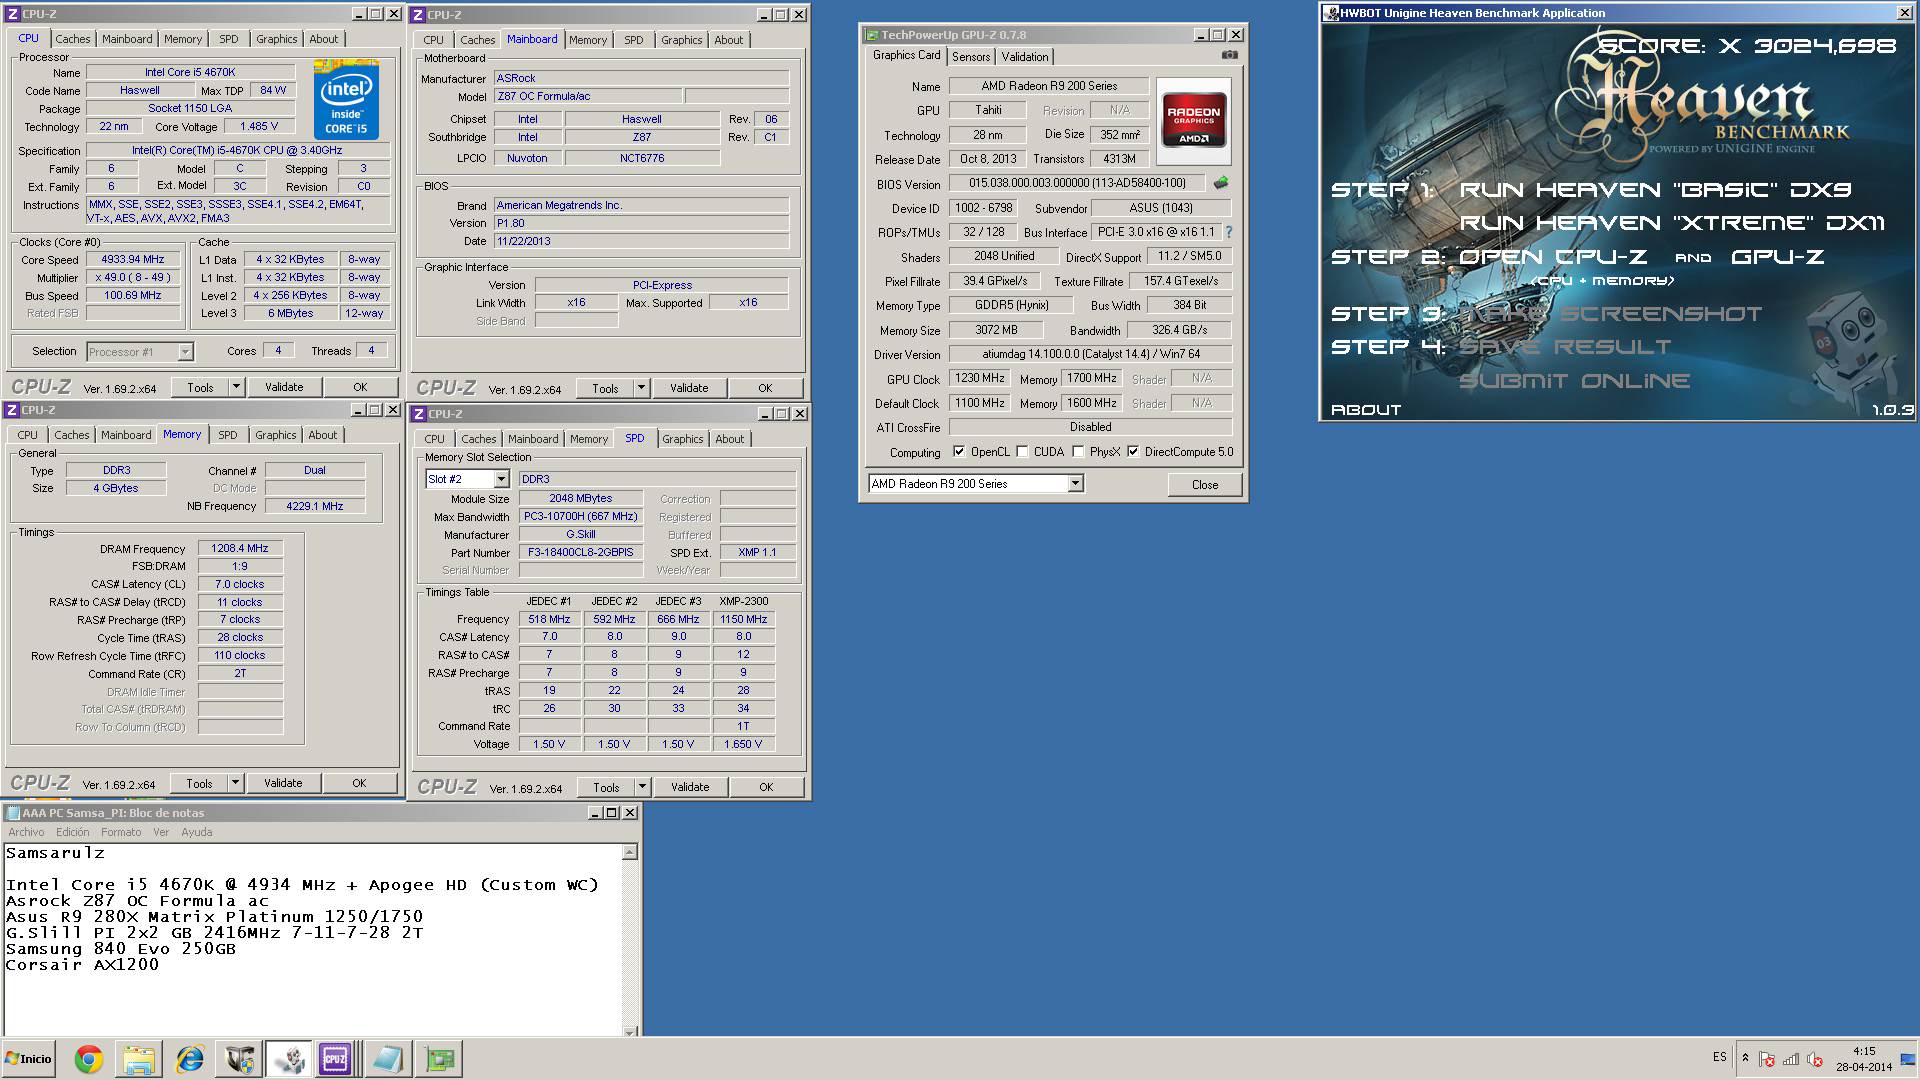Open the Inicio start button
Screen dimensions: 1920x1080
point(28,1059)
